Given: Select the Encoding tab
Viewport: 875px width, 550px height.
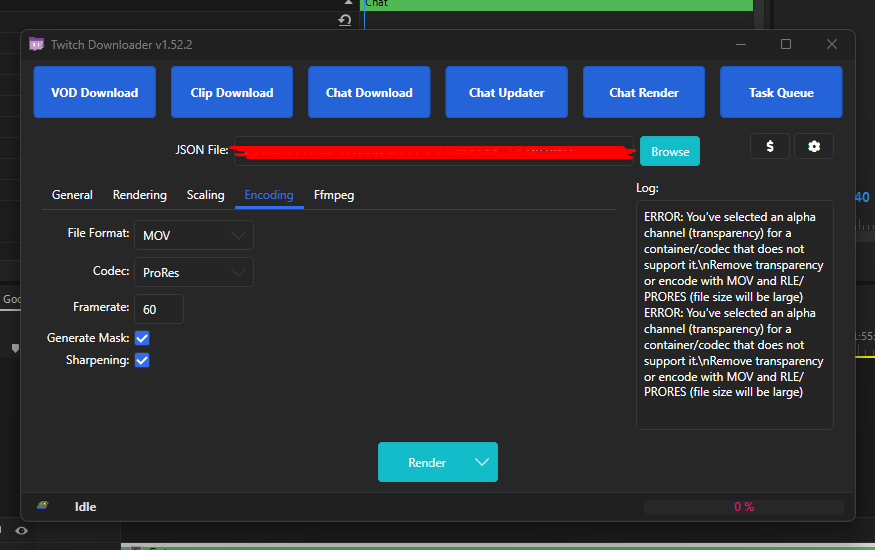Looking at the screenshot, I should click(269, 195).
